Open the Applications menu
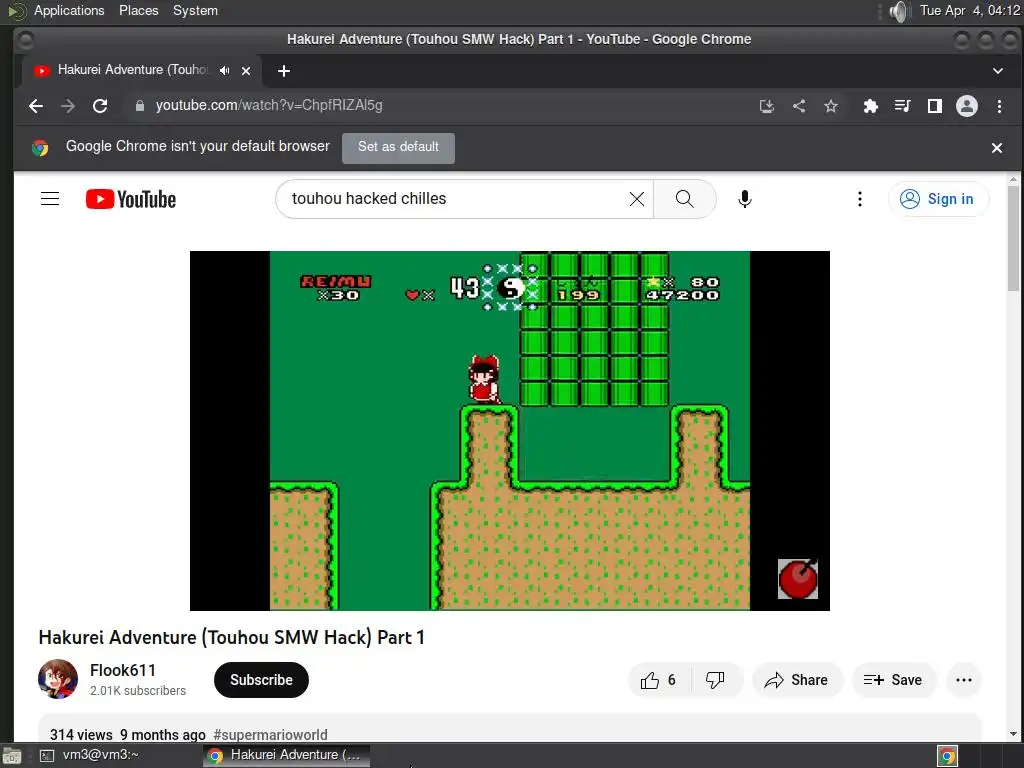The width and height of the screenshot is (1024, 768). click(69, 10)
